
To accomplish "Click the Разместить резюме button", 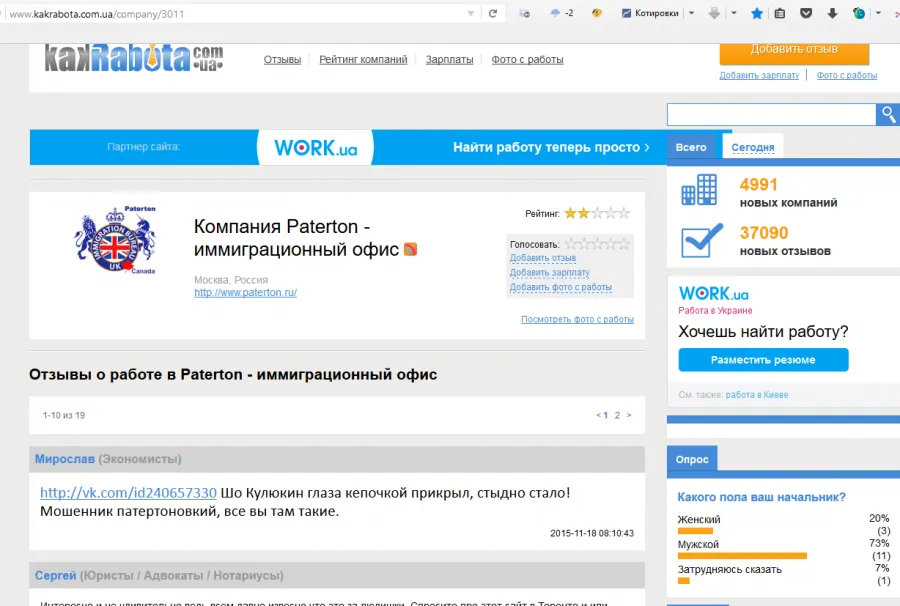I will pos(763,360).
